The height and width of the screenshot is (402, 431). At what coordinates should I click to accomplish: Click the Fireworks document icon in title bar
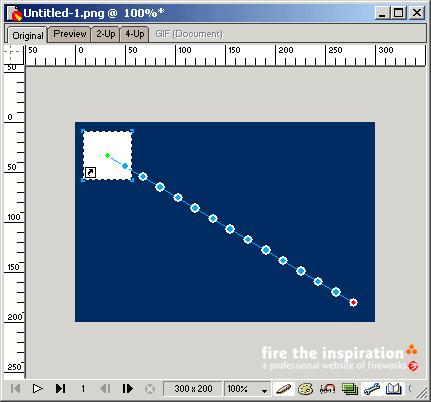point(14,14)
